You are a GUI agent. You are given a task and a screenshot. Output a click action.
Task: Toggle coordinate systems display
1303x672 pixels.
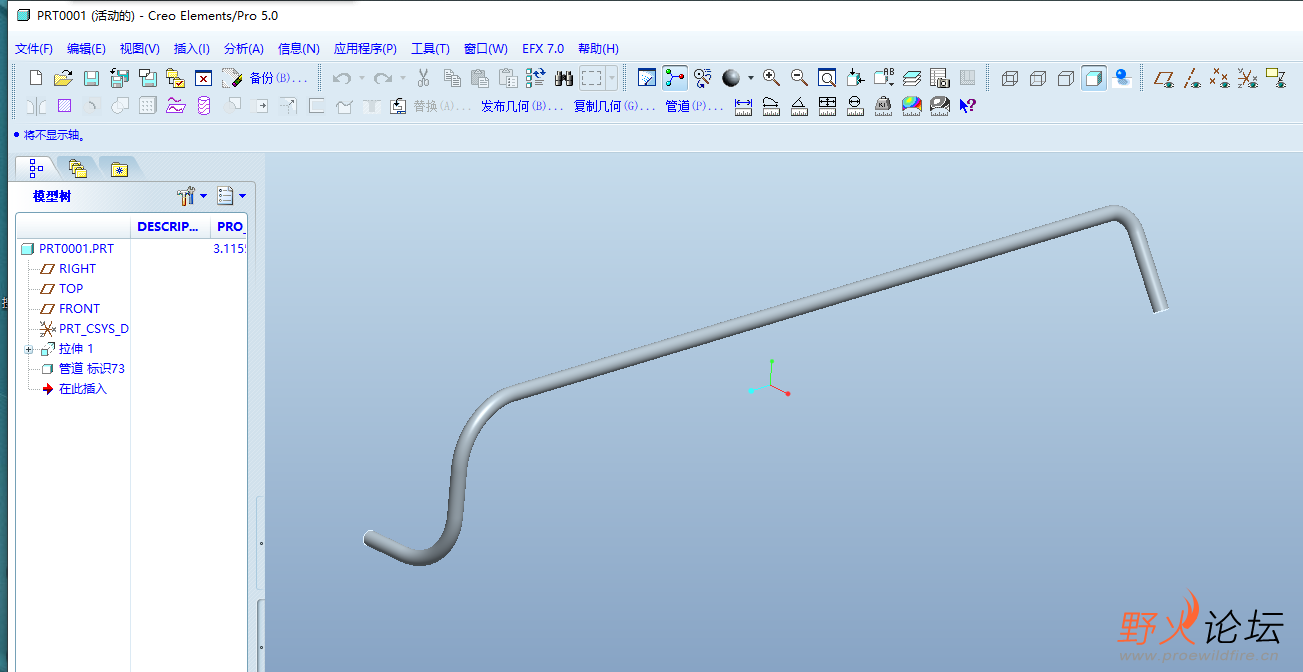coord(1248,78)
